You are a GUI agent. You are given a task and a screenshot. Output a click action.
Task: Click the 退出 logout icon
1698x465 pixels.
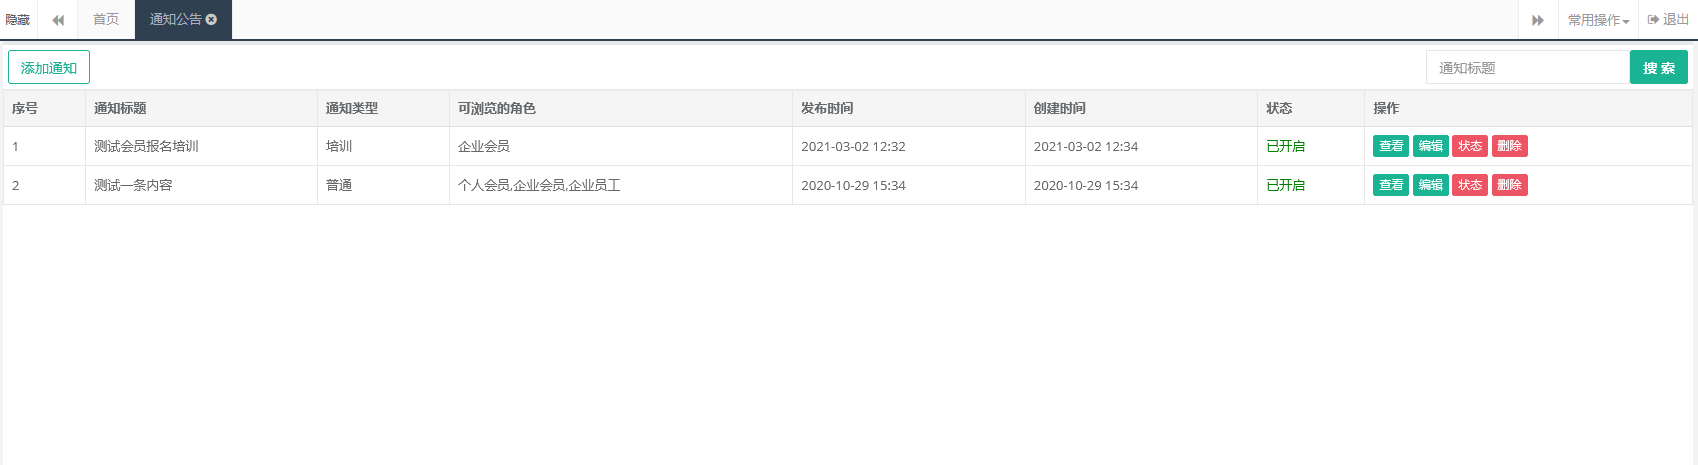pos(1654,20)
